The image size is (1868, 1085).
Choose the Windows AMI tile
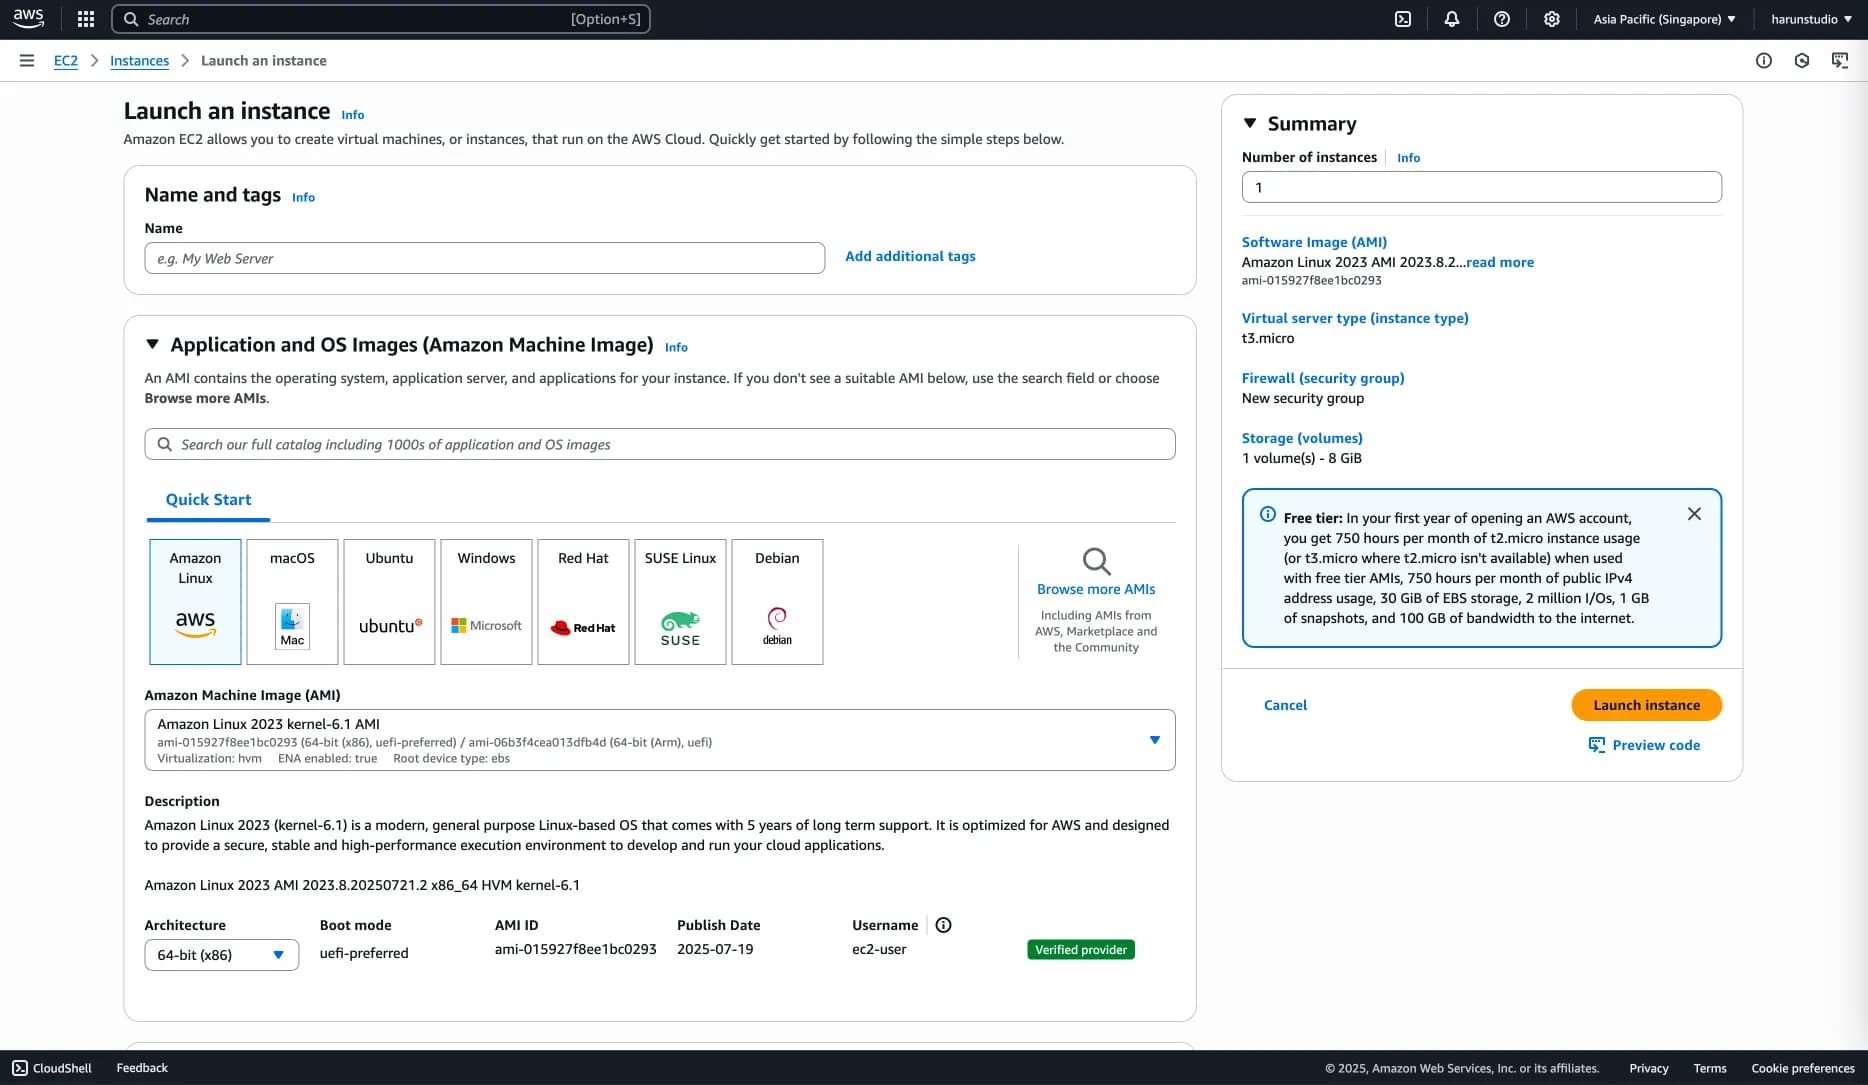(486, 601)
